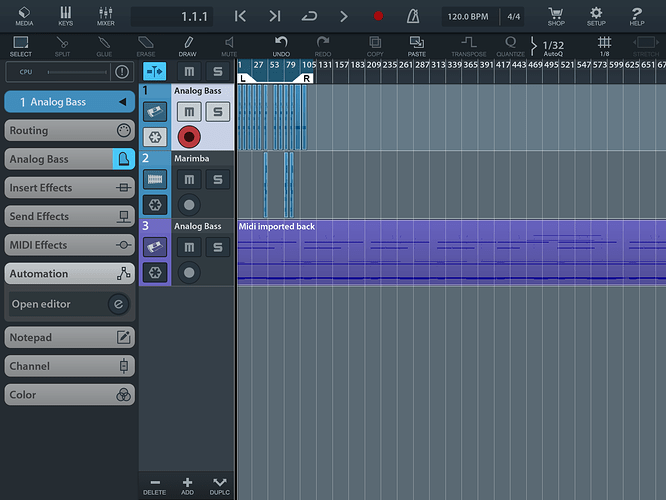Viewport: 666px width, 500px height.
Task: Click Open editor button
Action: coord(70,304)
